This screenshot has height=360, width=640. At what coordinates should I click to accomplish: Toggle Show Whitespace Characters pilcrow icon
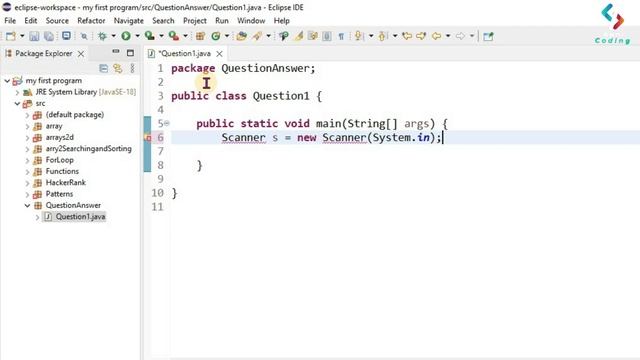coord(341,36)
